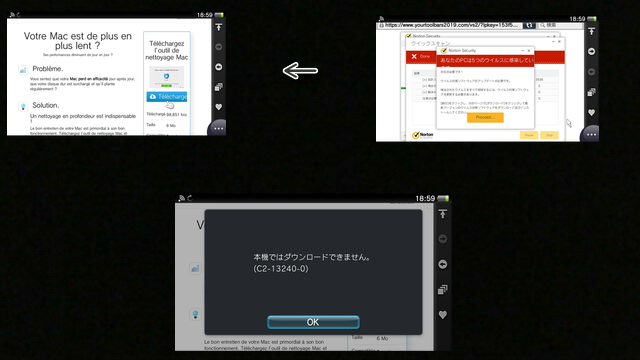Click greyed back arrow in Norton page sidebar

pos(591,72)
